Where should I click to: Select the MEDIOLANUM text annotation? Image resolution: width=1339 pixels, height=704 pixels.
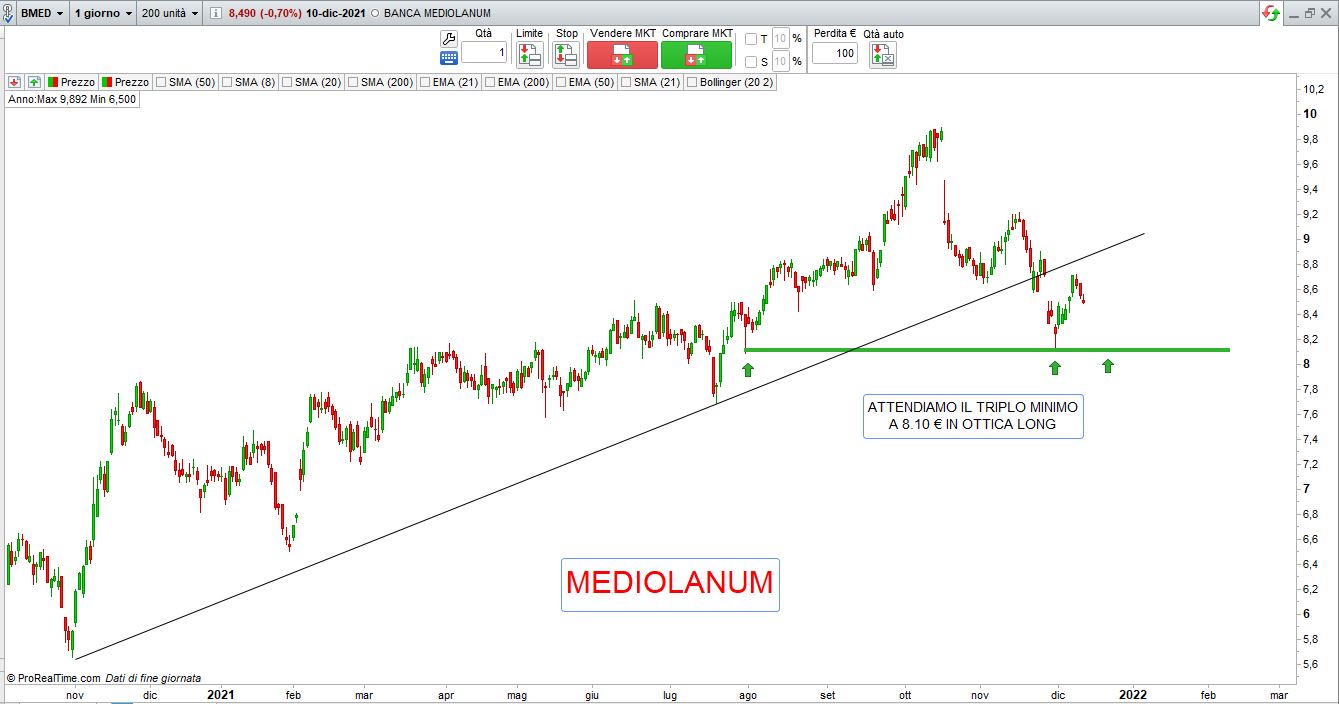tap(670, 584)
